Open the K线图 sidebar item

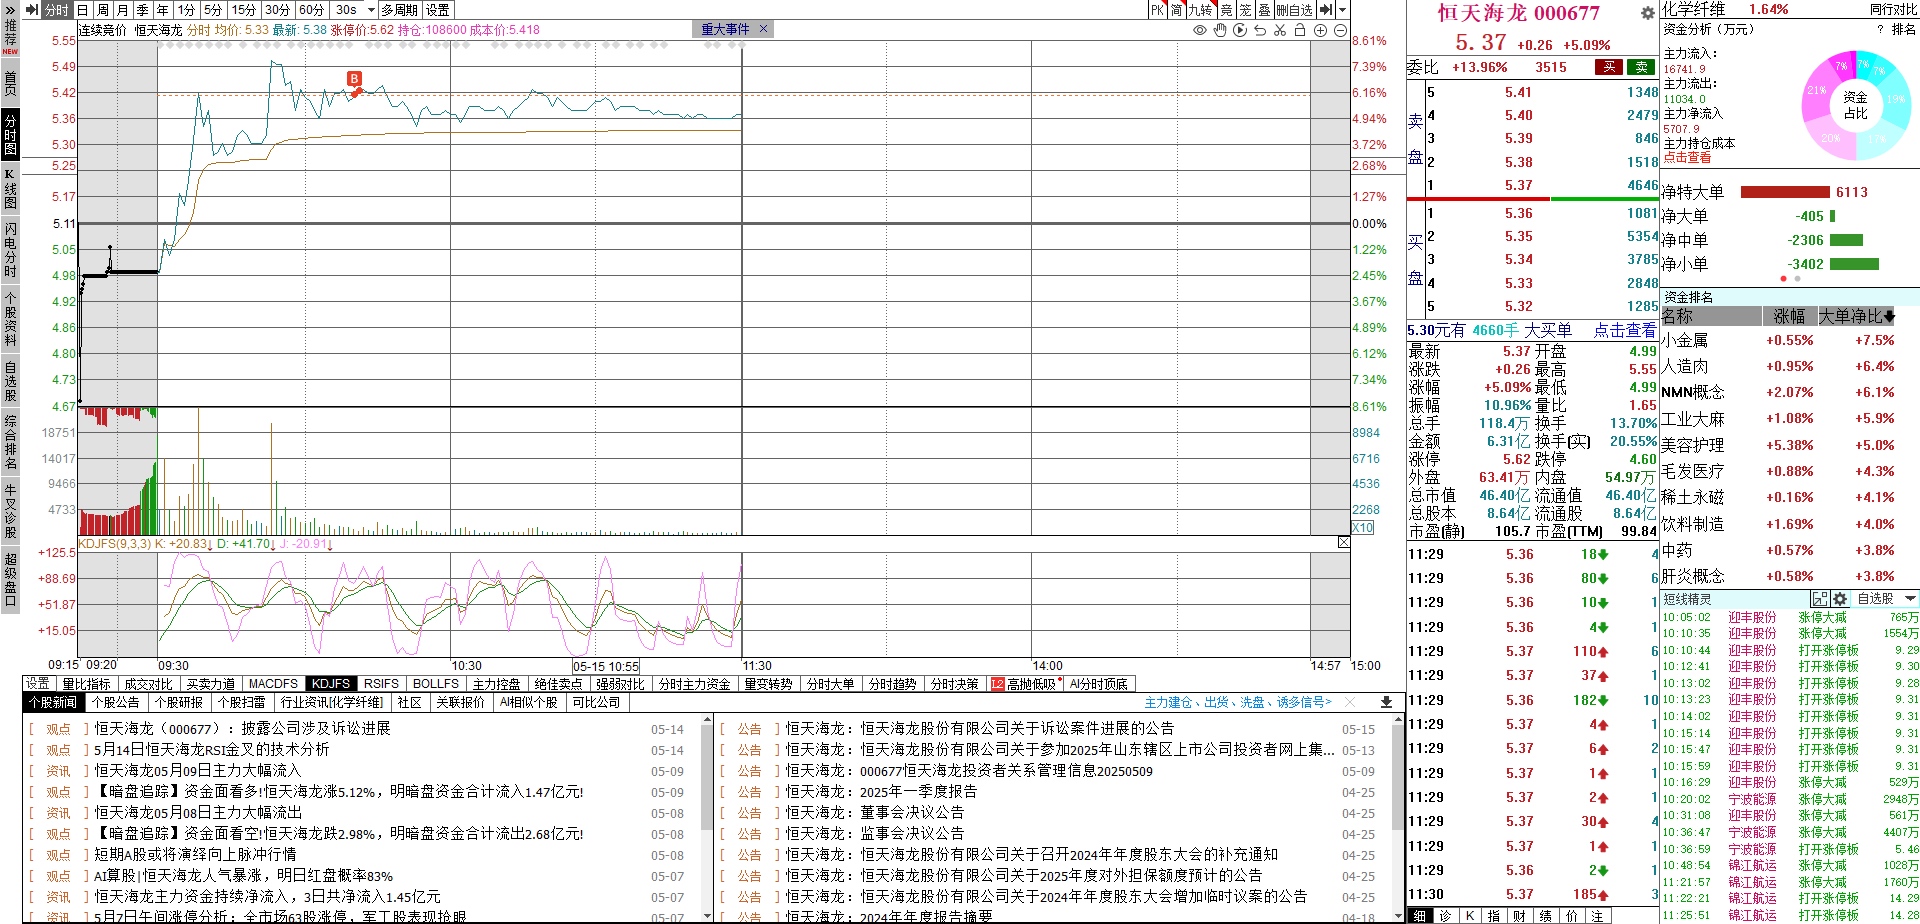[x=10, y=188]
